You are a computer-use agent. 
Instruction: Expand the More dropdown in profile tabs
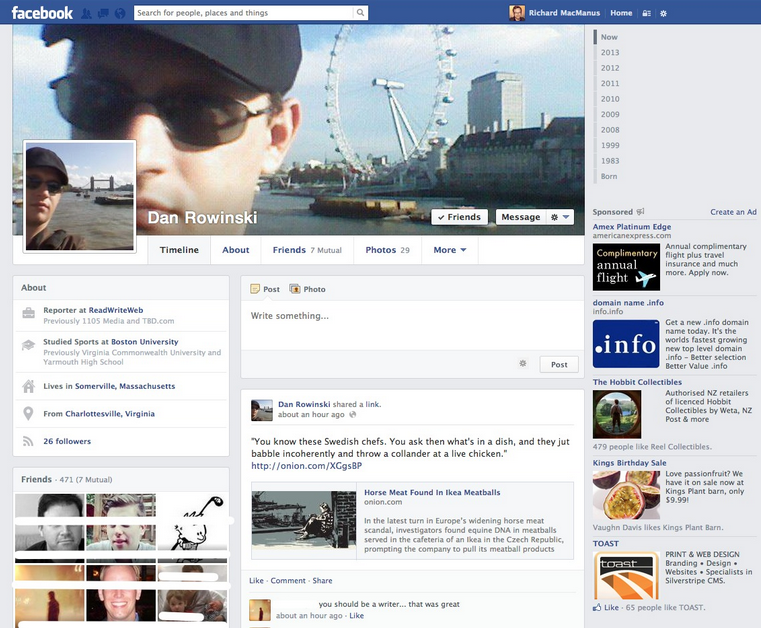click(450, 250)
